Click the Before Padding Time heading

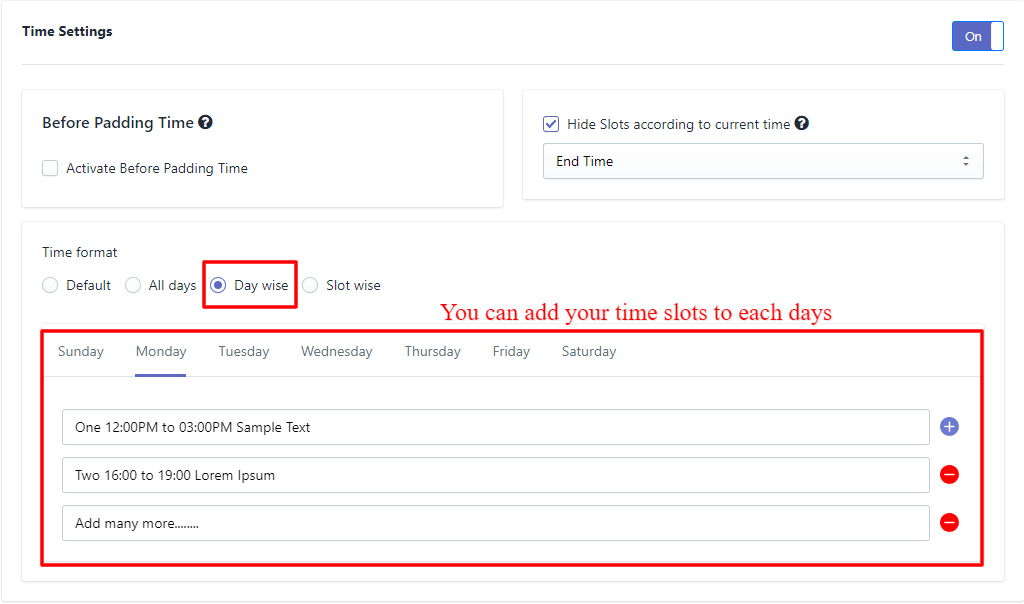coord(118,123)
